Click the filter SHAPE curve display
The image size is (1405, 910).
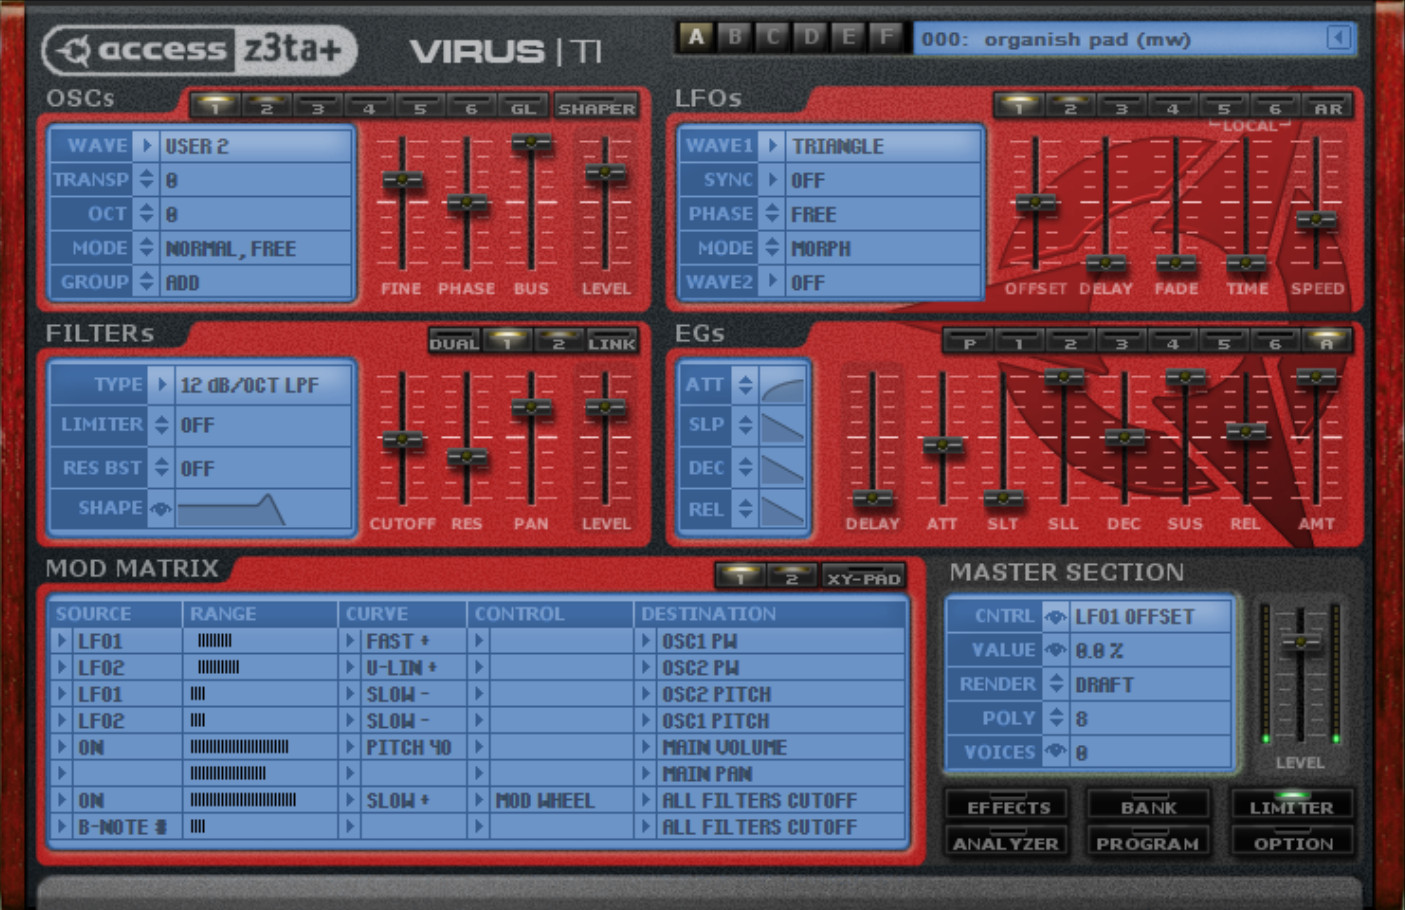tap(264, 509)
